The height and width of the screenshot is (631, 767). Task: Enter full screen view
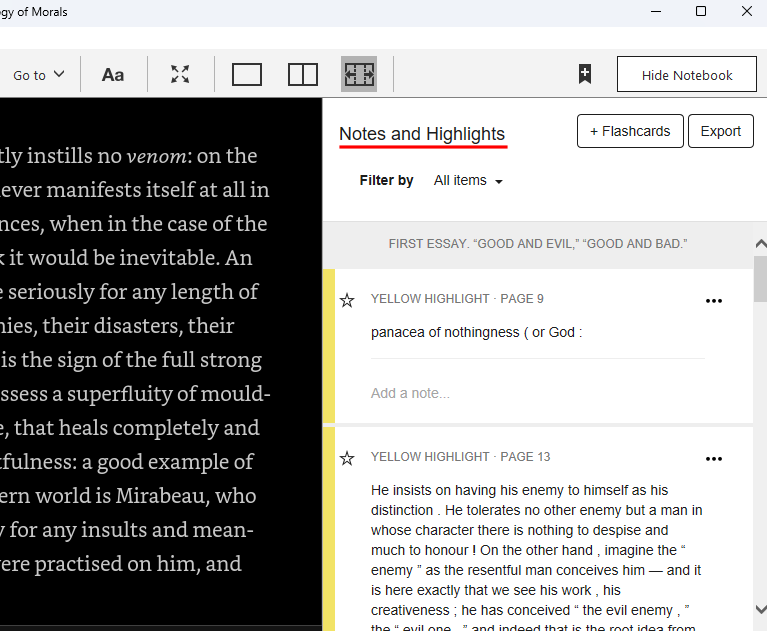[x=180, y=75]
